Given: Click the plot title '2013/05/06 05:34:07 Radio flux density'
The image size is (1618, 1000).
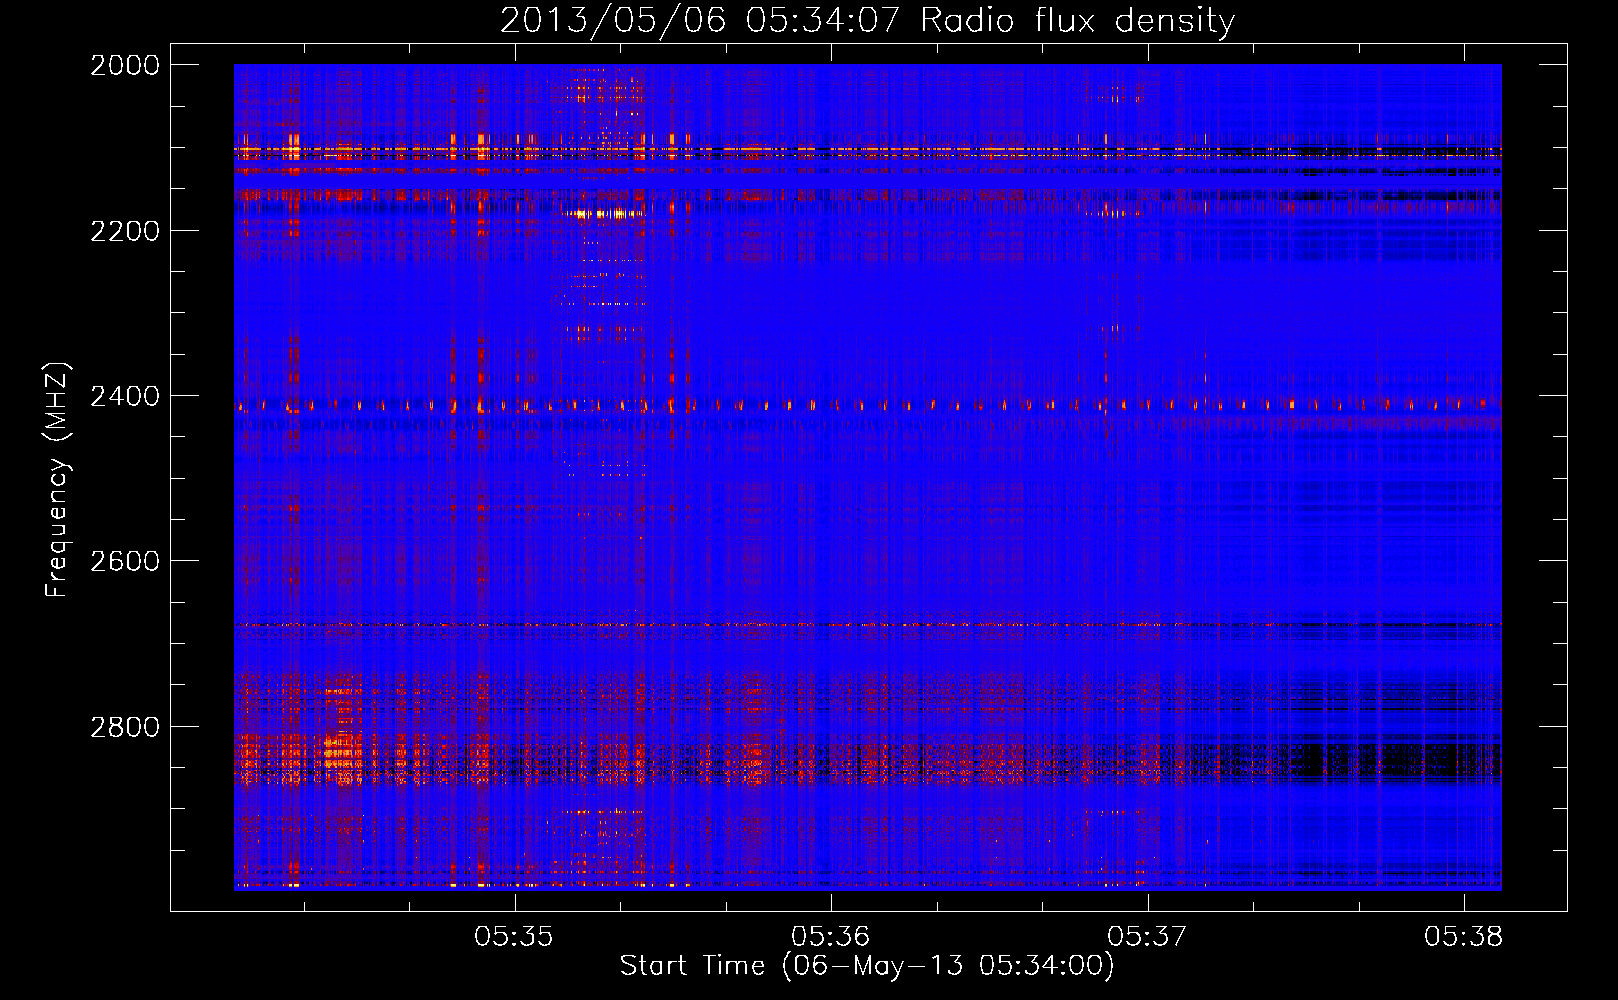Looking at the screenshot, I should [x=867, y=20].
